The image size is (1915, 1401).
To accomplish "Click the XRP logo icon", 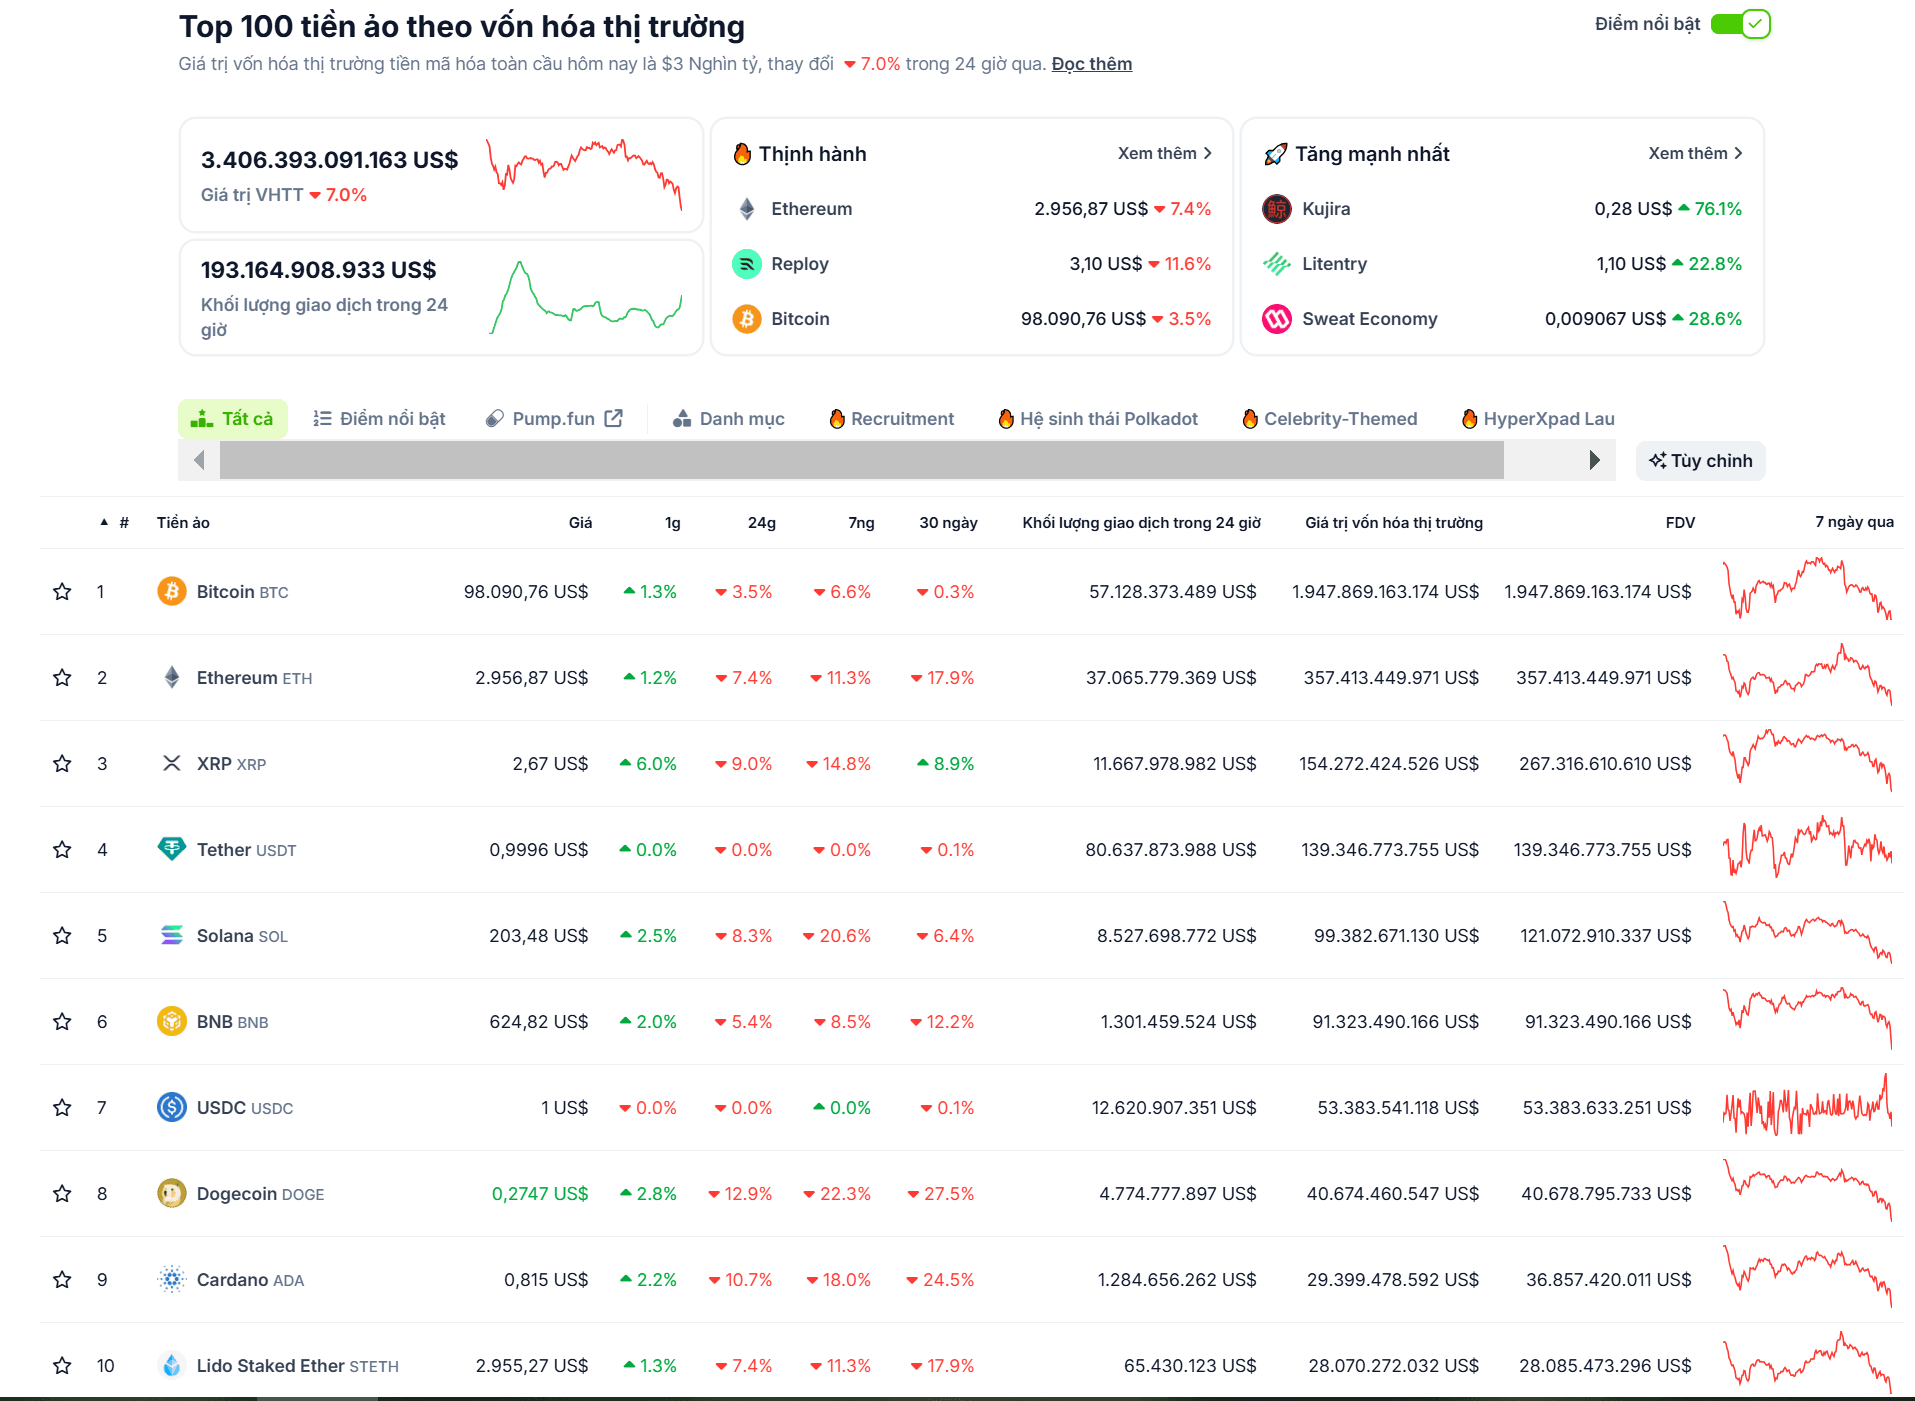I will point(172,763).
